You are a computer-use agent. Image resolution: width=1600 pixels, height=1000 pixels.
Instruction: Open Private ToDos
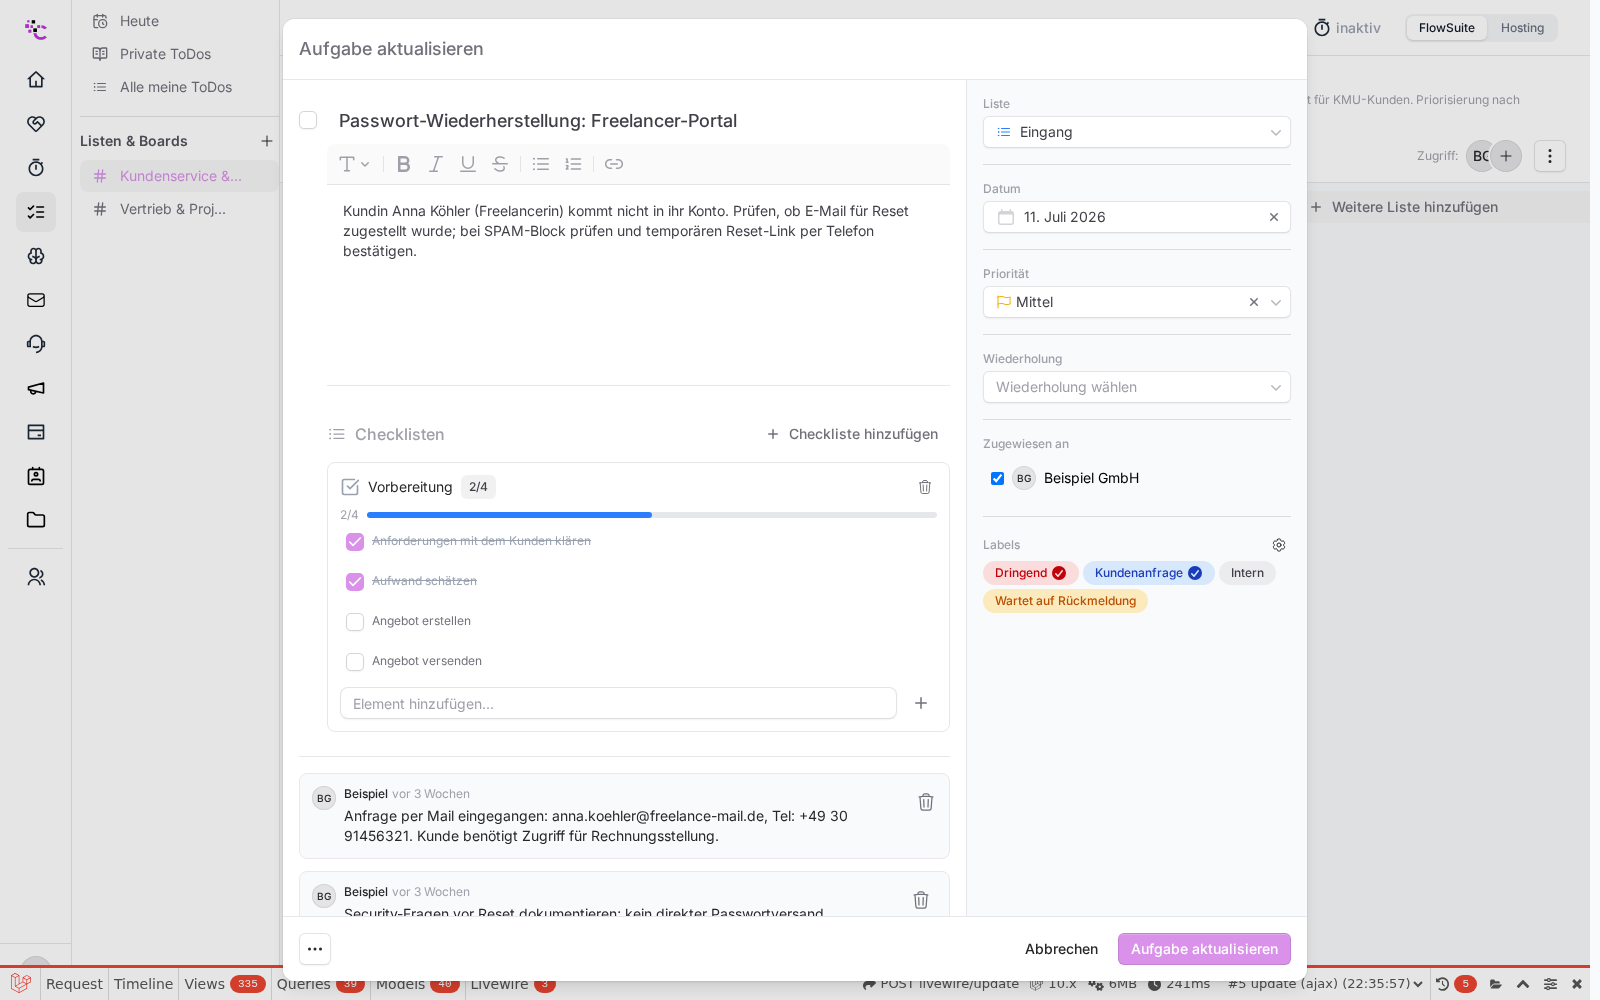[165, 54]
